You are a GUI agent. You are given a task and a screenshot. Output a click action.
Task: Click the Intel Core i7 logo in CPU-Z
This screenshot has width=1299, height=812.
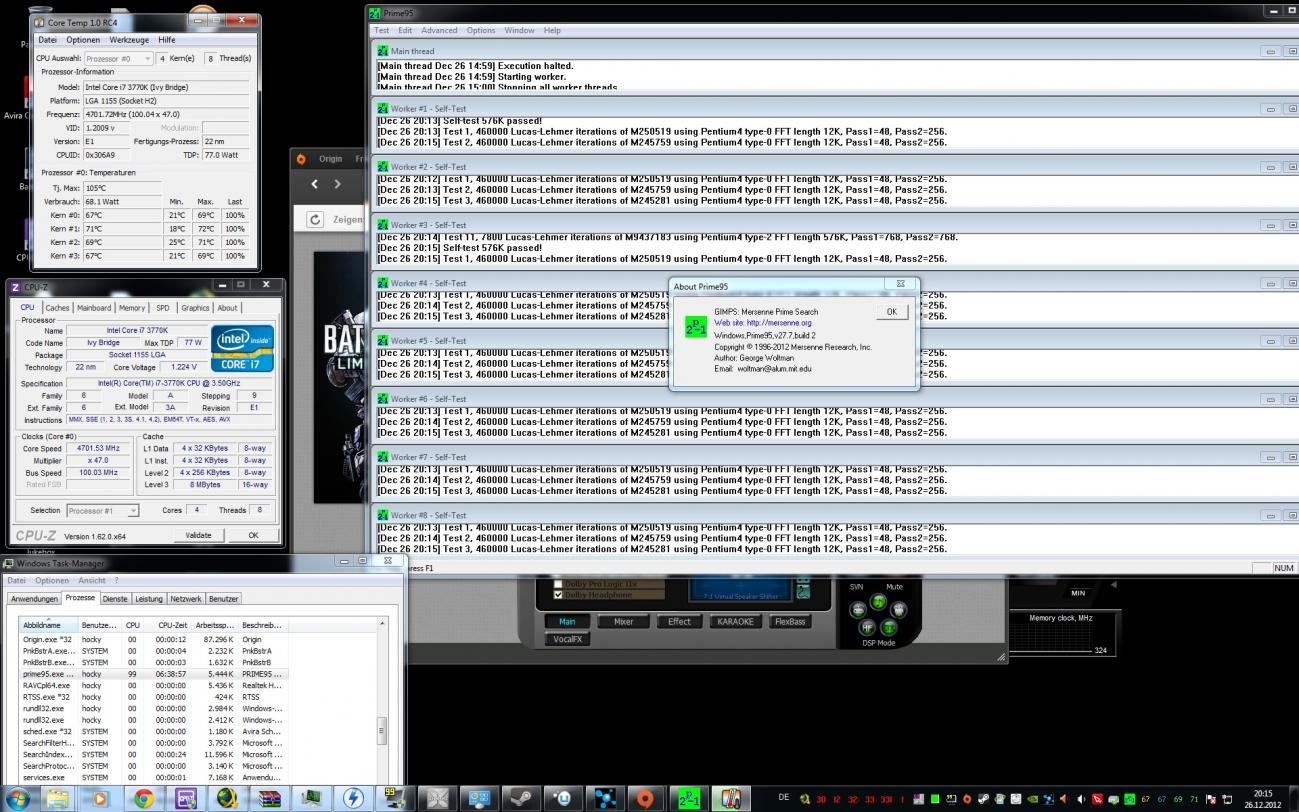click(x=243, y=347)
